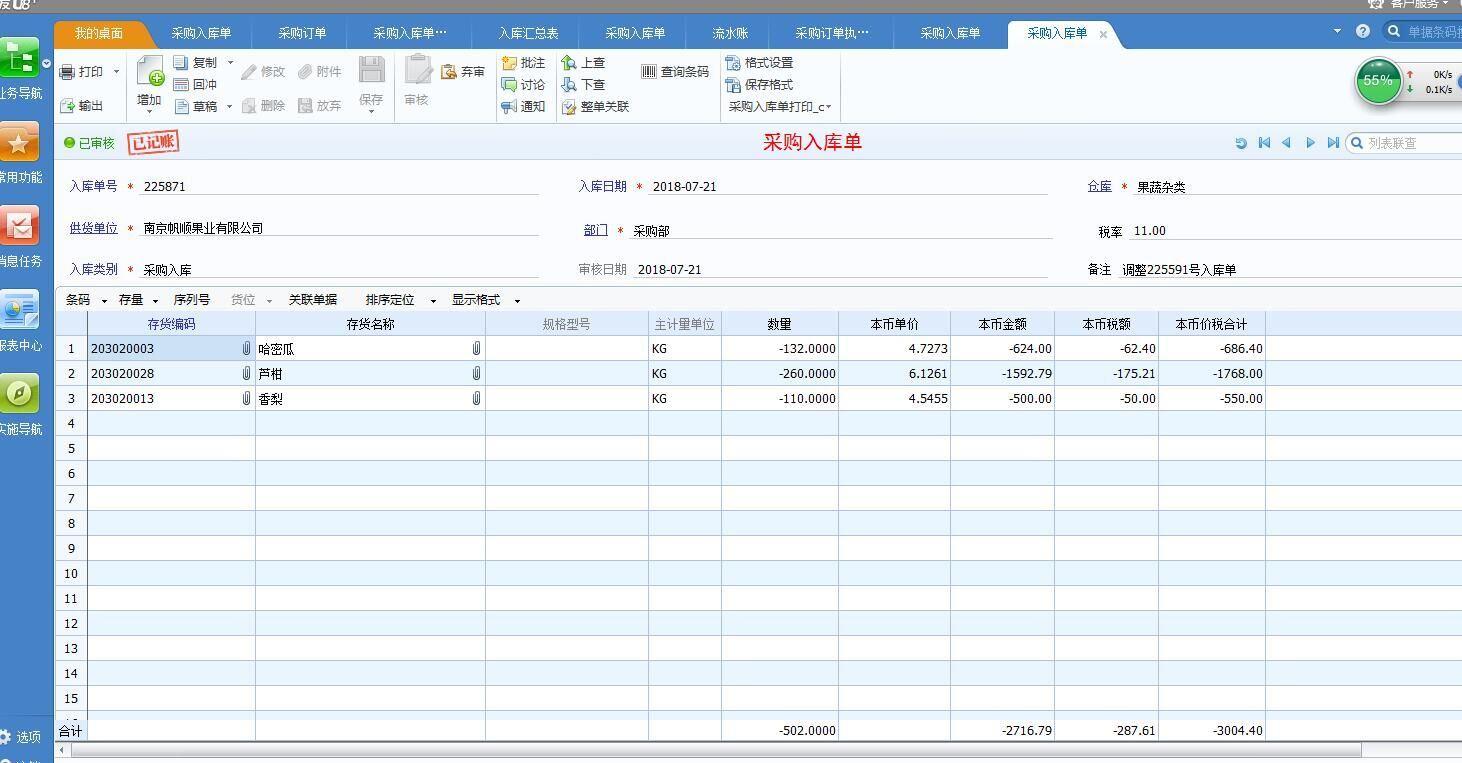Switch to the 采购订单执… tab
This screenshot has height=763, width=1462.
tap(832, 34)
